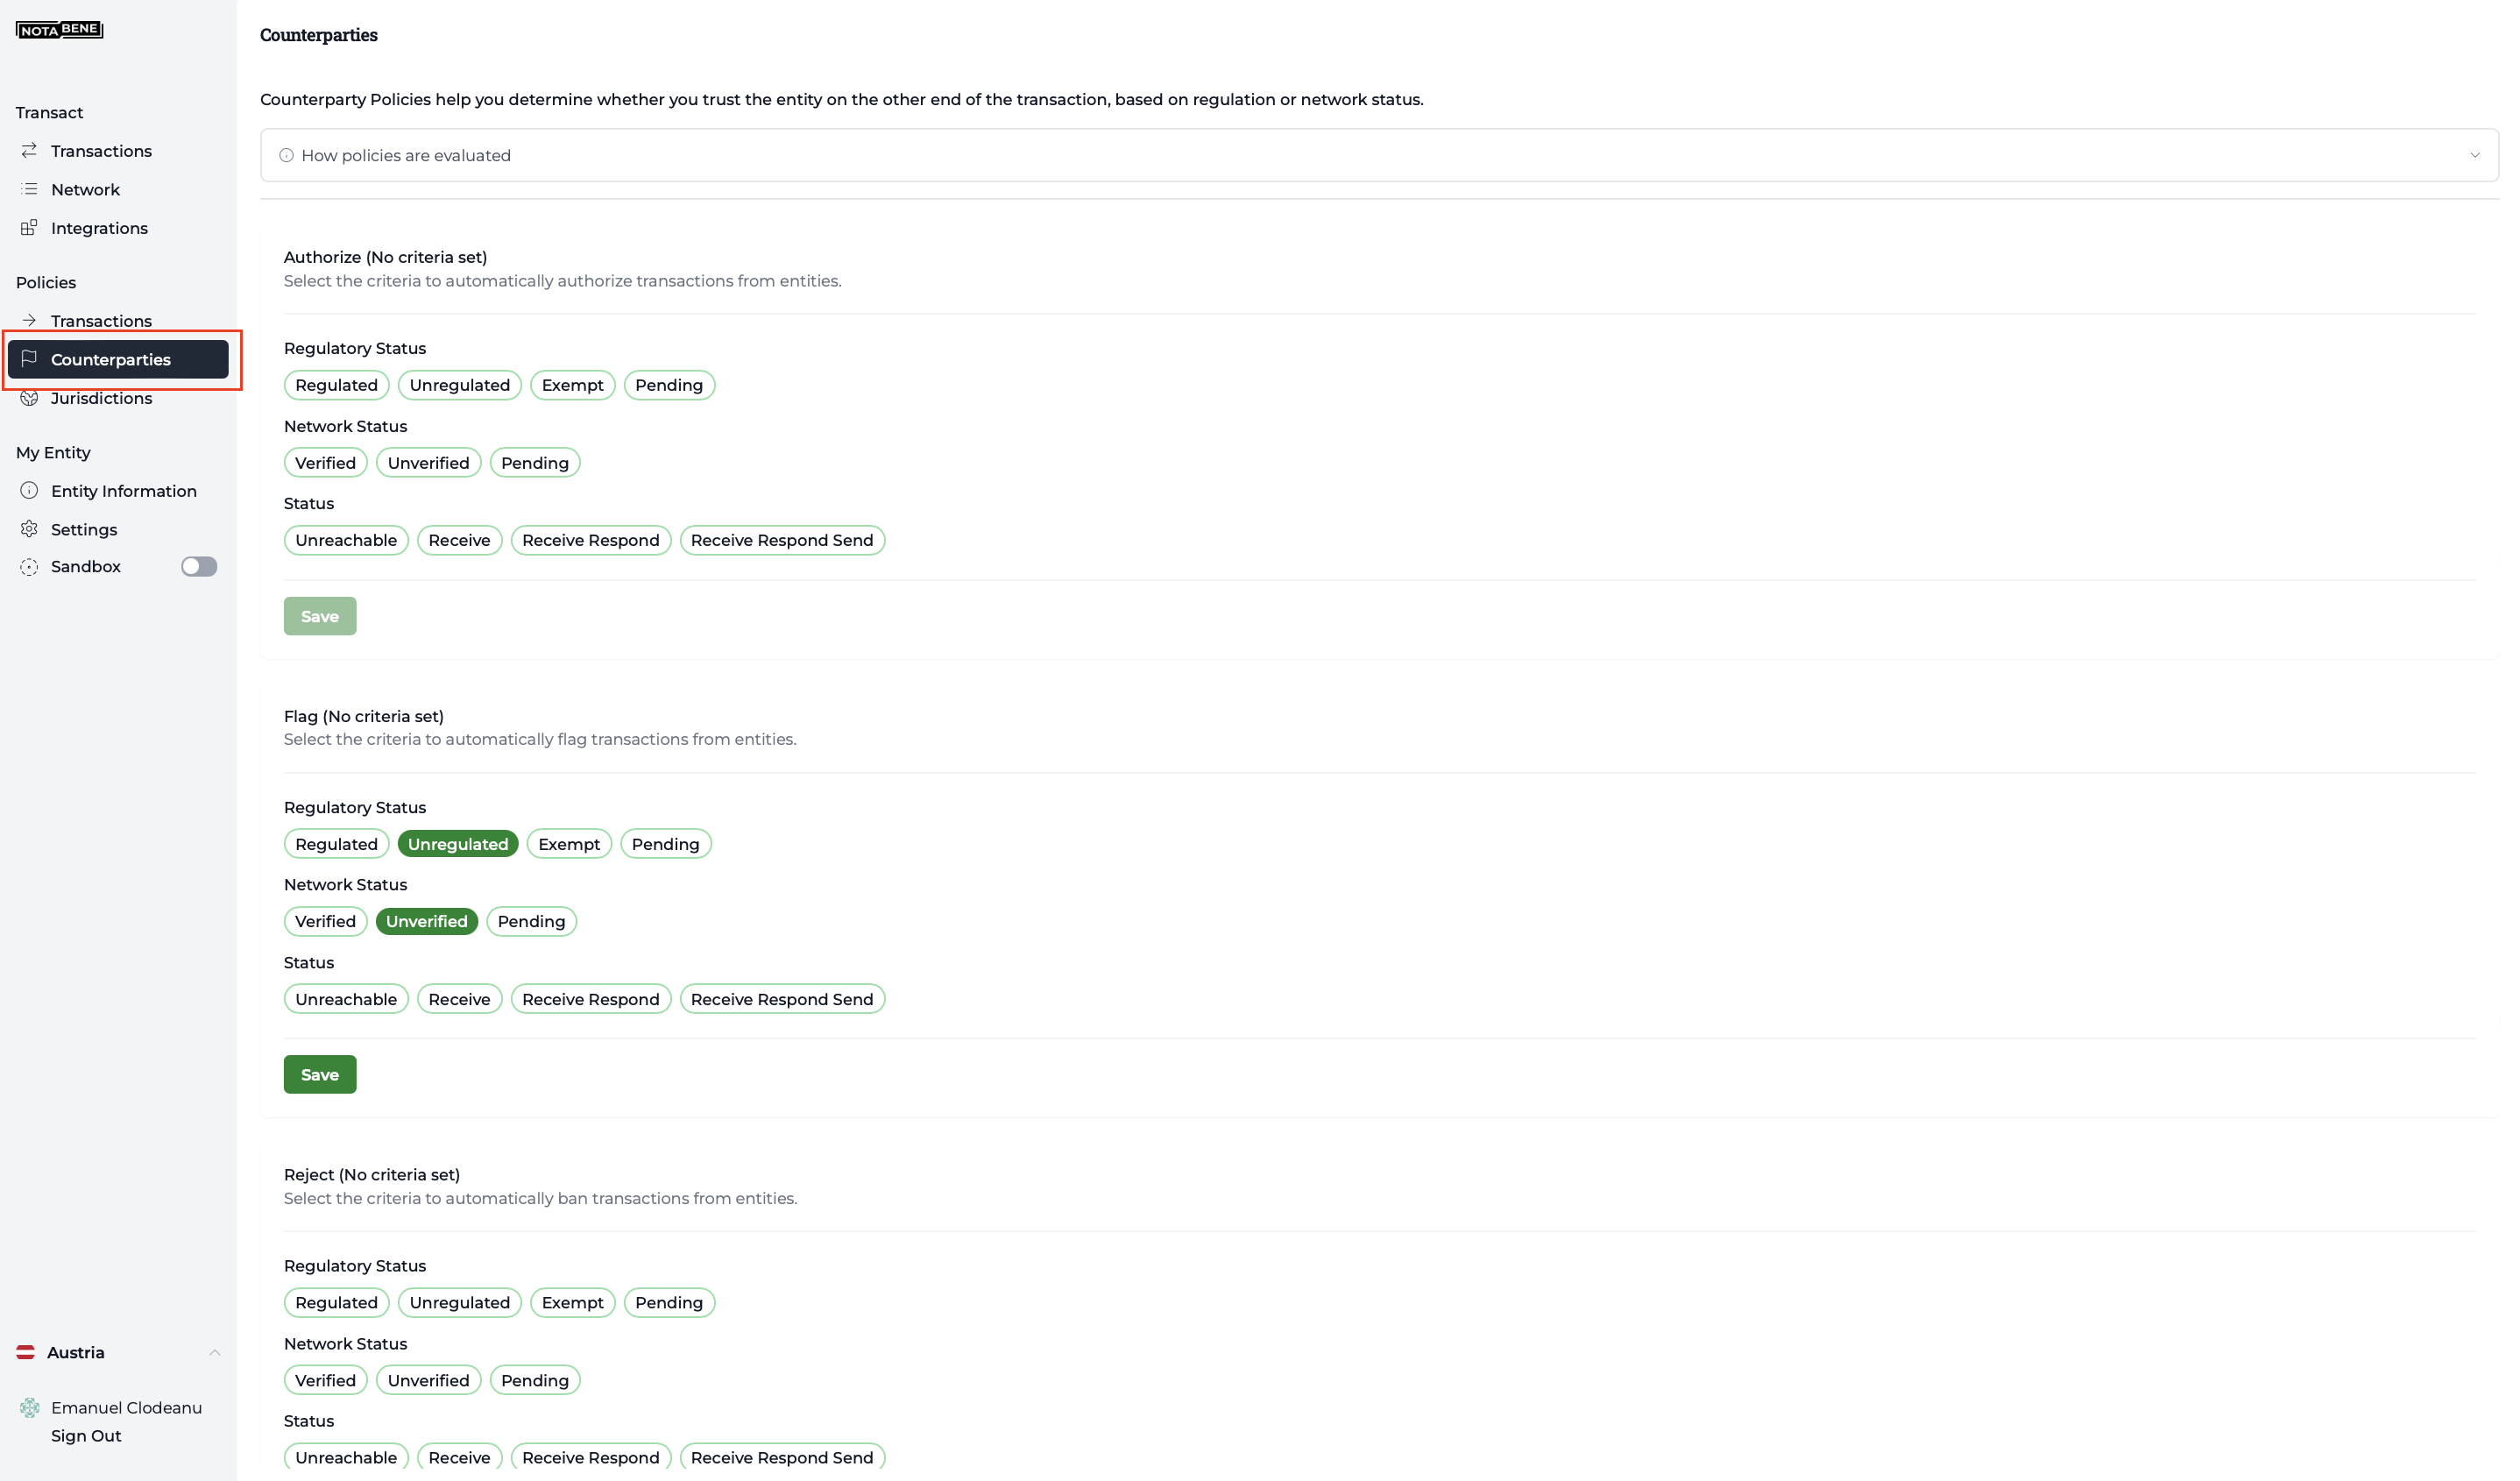Click the info icon beside How policies are evaluated
Screen dimensions: 2520x1481
click(286, 155)
